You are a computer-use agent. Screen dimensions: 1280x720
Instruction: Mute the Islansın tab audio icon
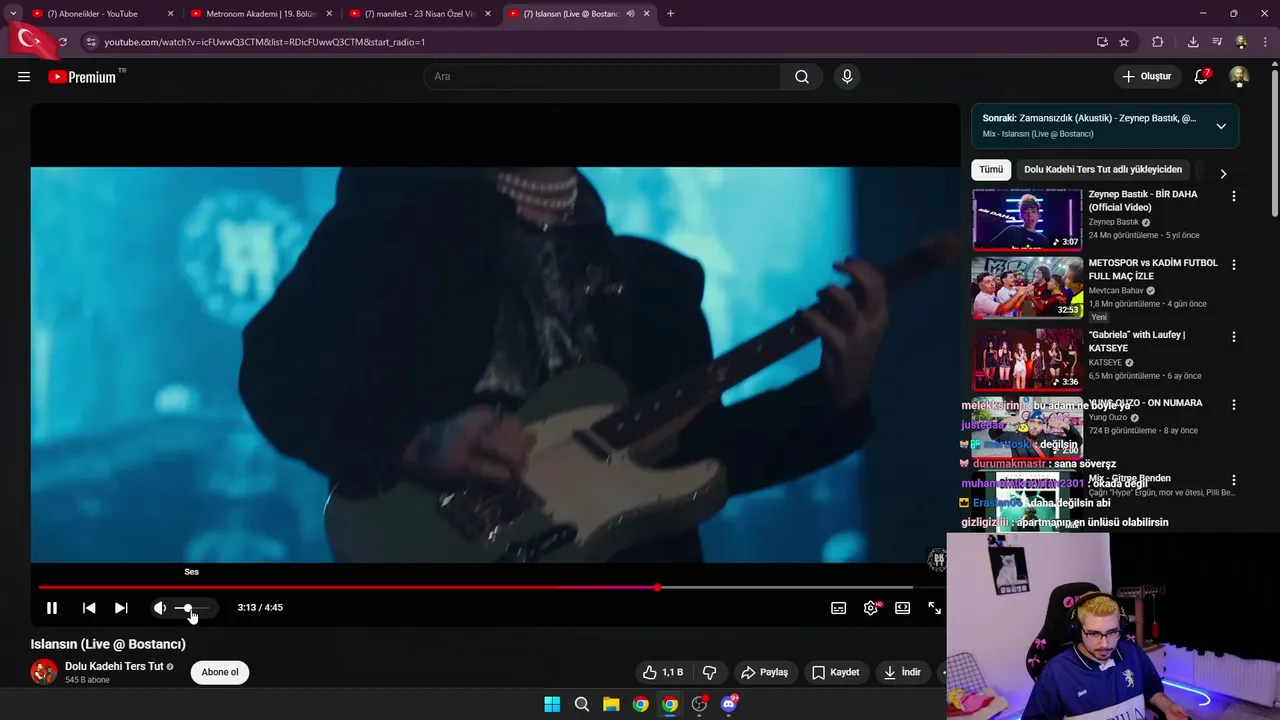point(631,14)
